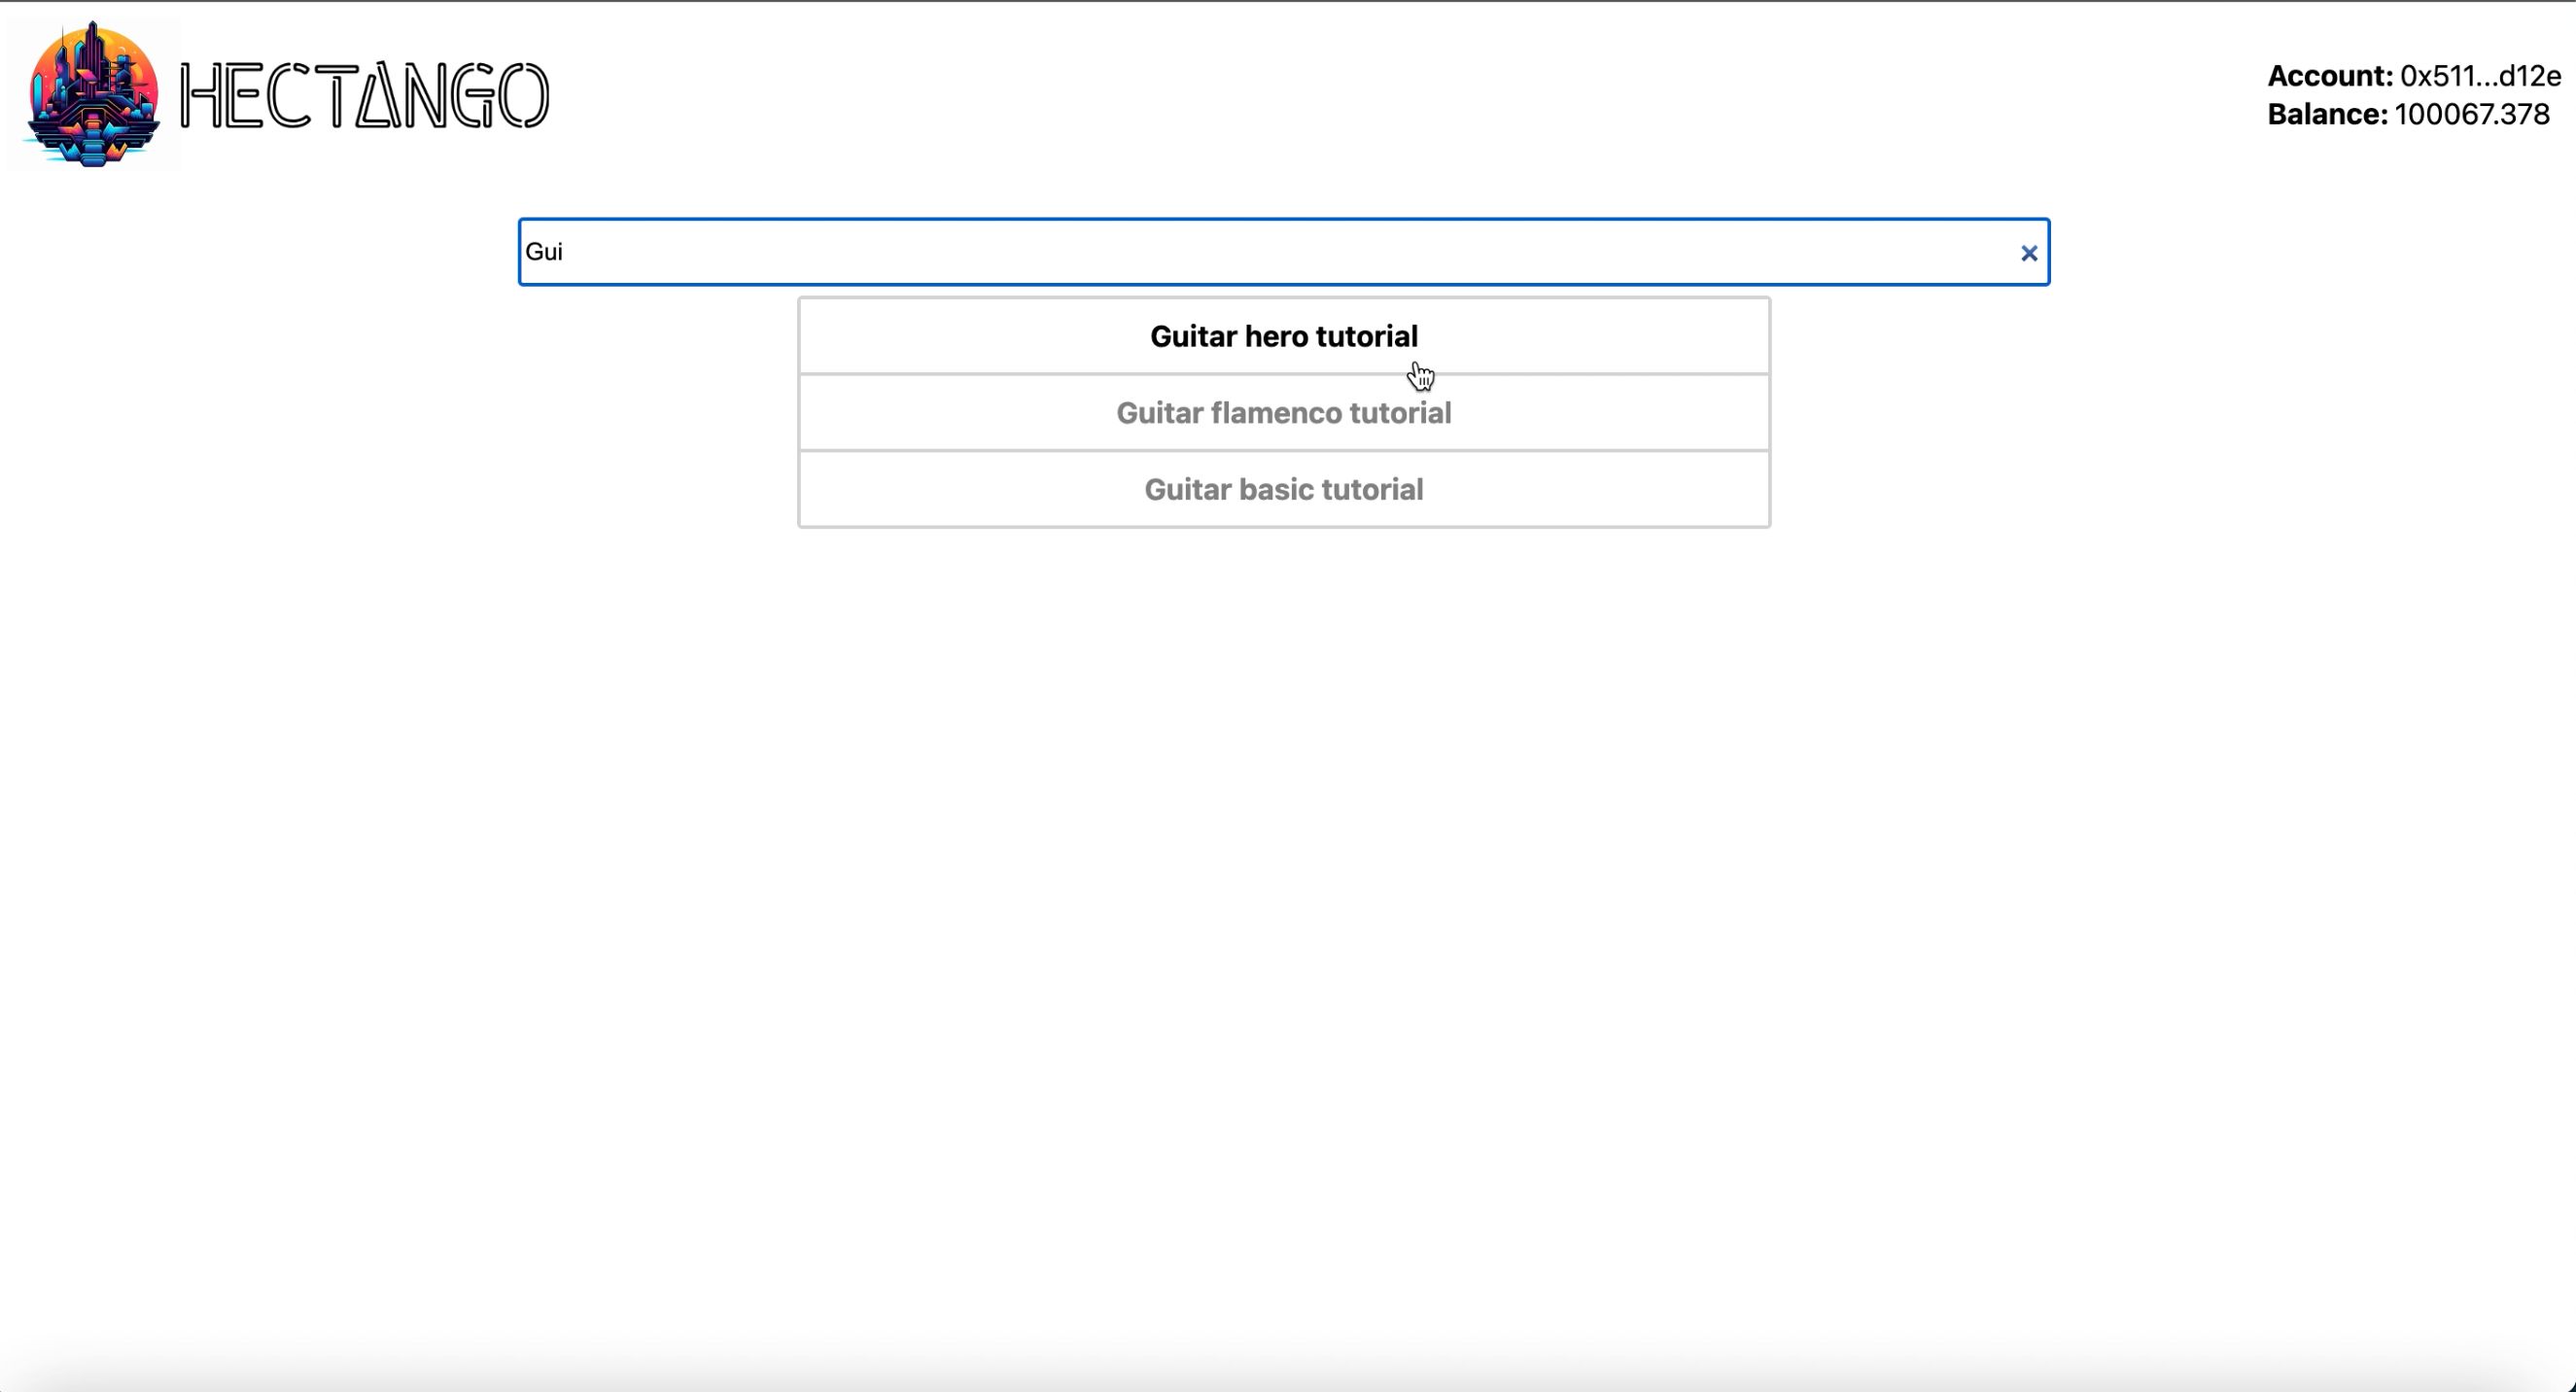This screenshot has width=2576, height=1392.
Task: Click the balance value '100067.378'
Action: tap(2472, 114)
